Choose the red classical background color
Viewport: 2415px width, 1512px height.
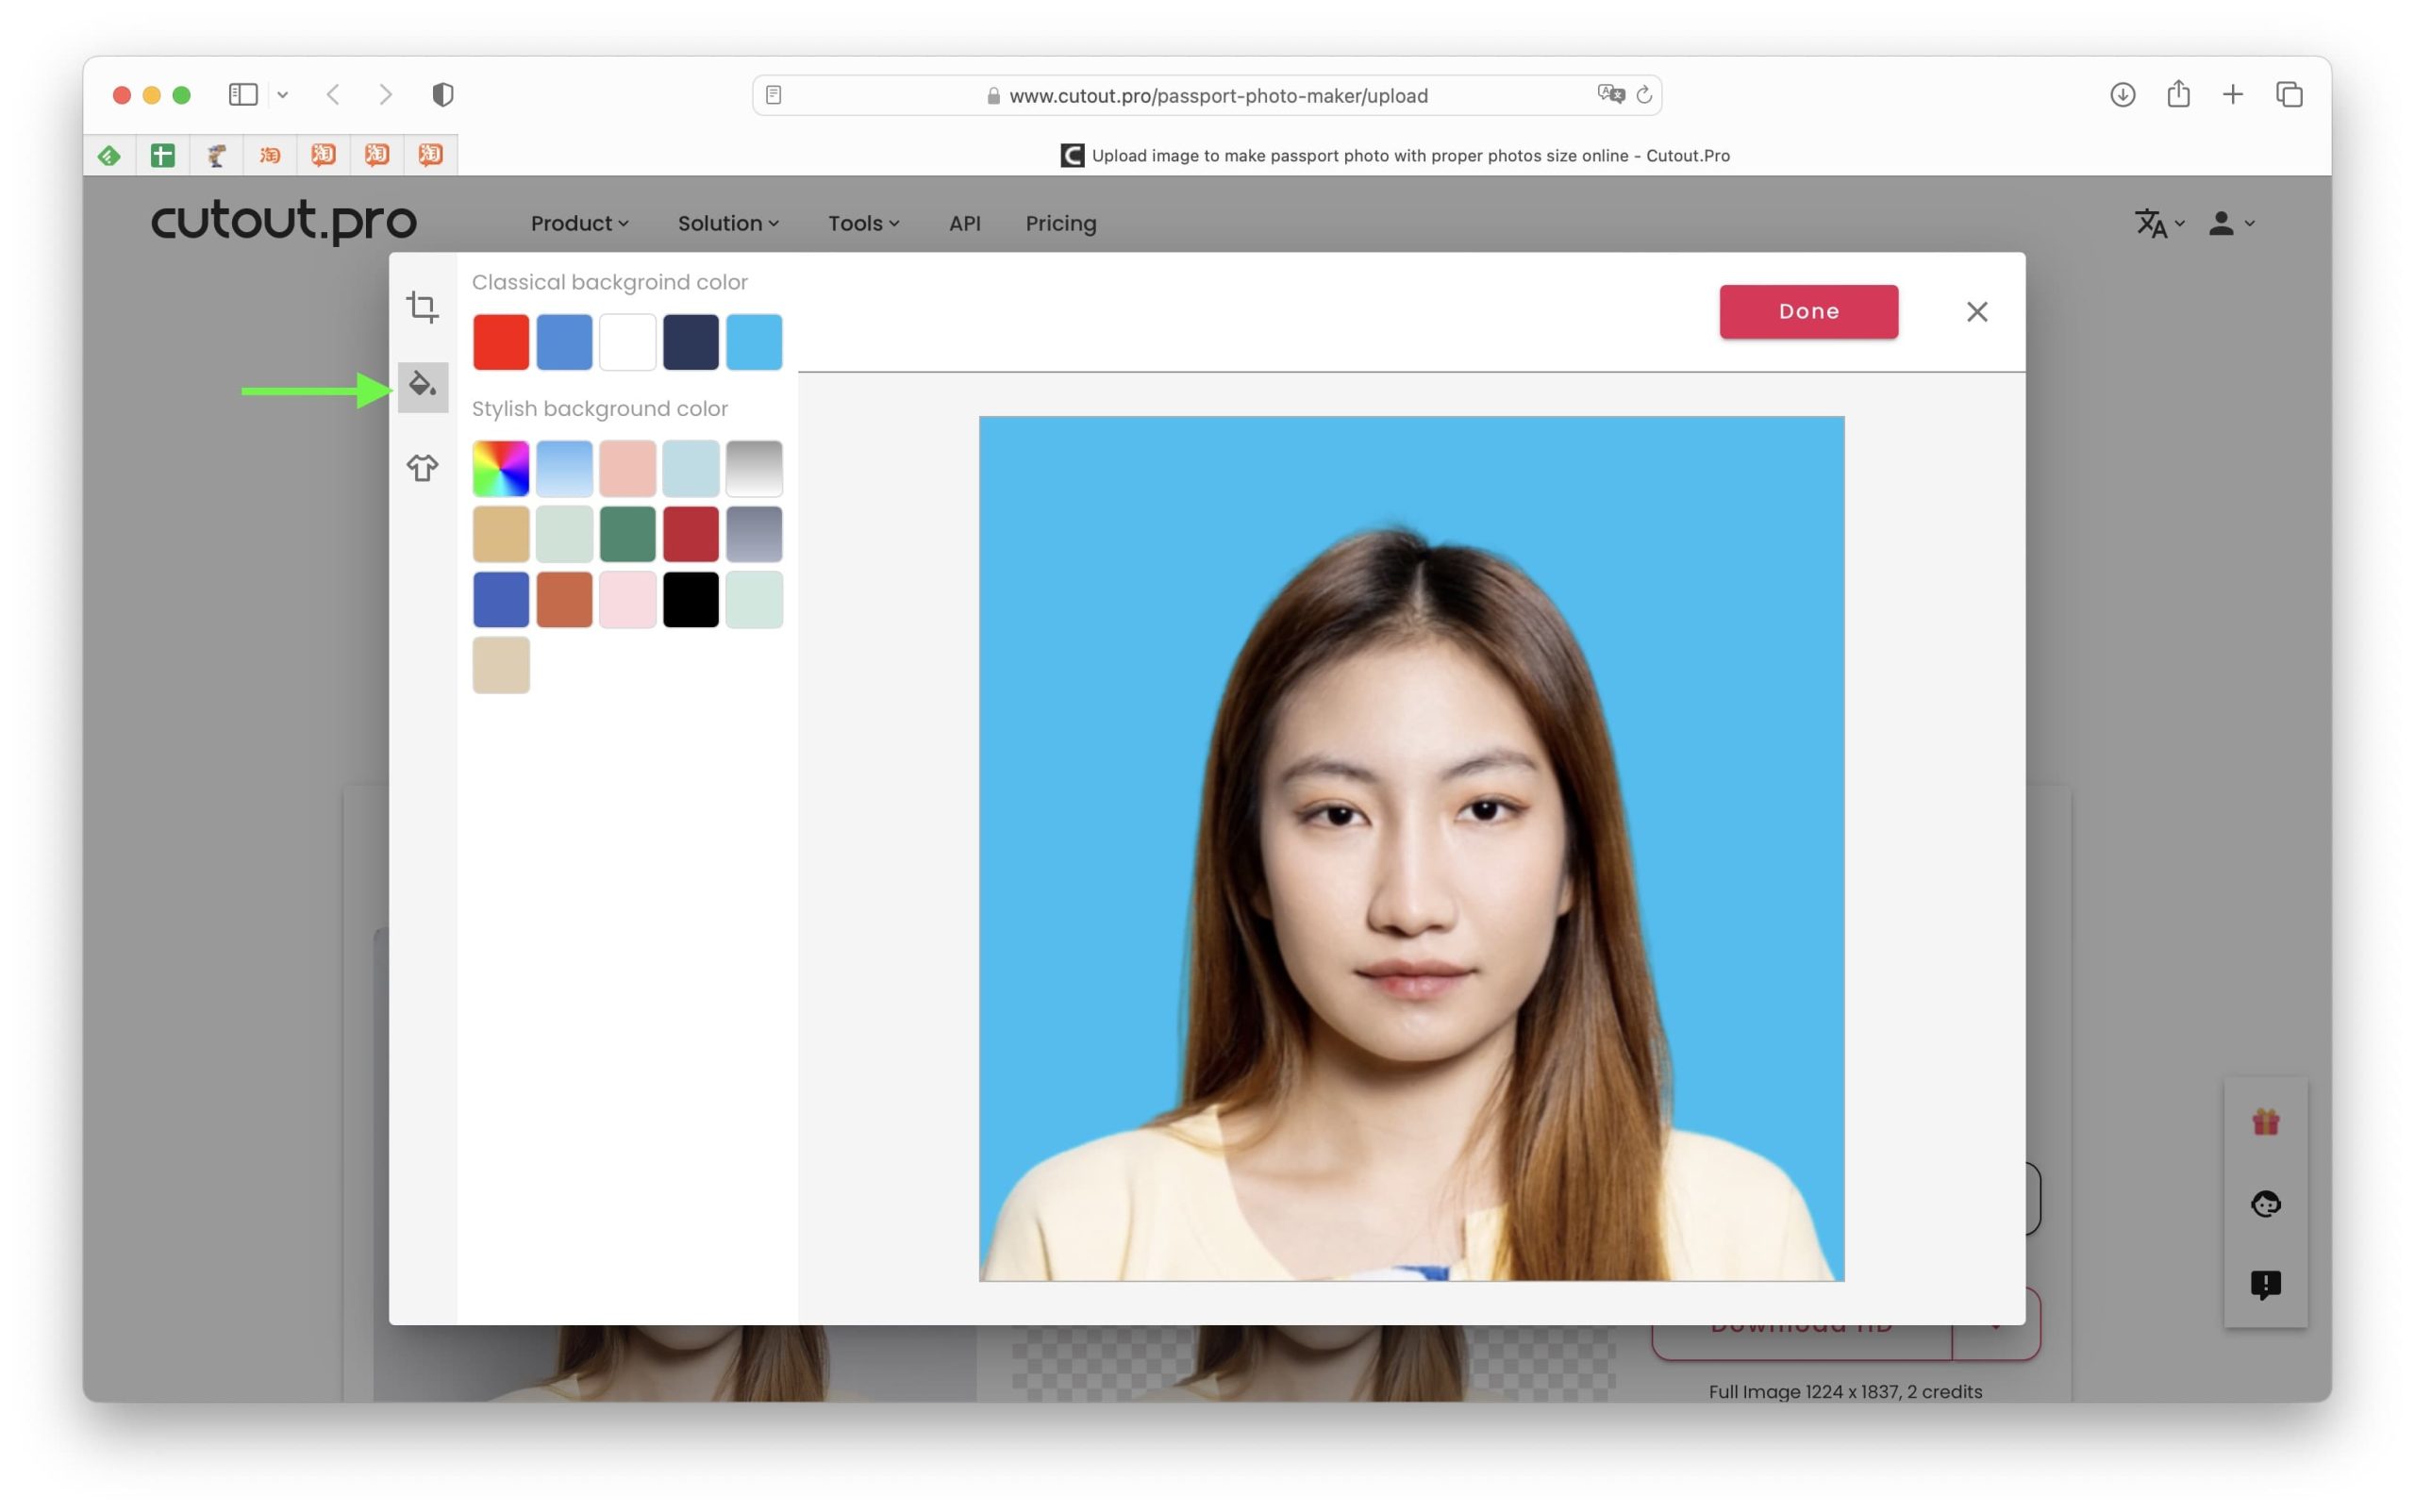click(501, 342)
